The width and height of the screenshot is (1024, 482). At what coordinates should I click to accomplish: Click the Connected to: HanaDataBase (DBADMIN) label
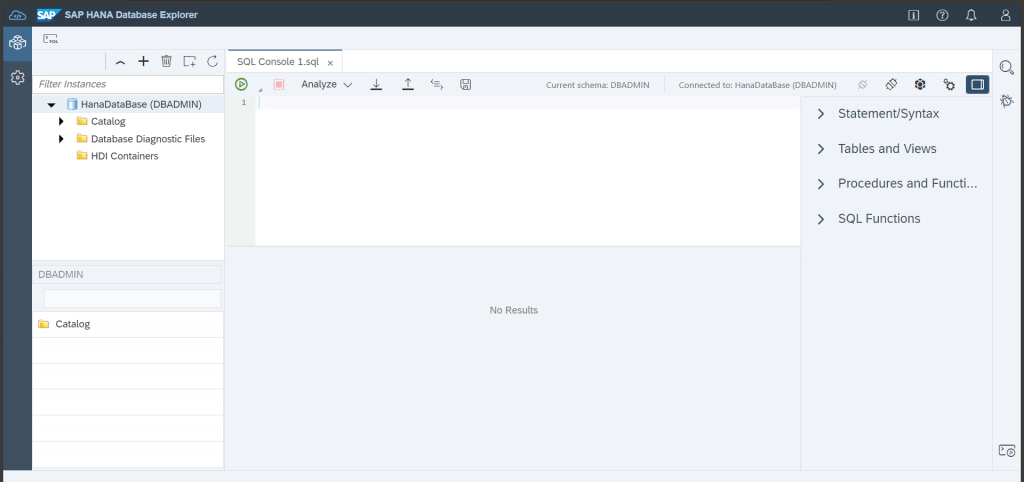pos(758,85)
